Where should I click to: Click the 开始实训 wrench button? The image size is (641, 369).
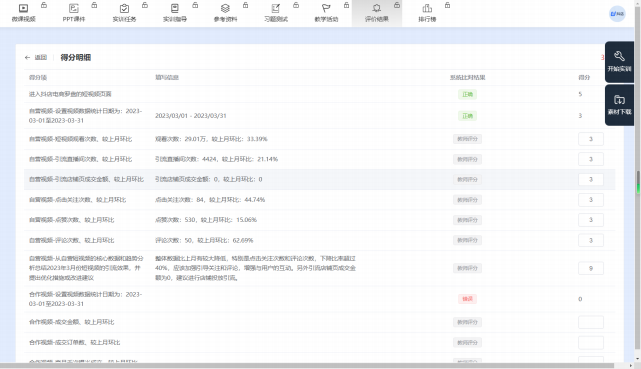point(619,62)
